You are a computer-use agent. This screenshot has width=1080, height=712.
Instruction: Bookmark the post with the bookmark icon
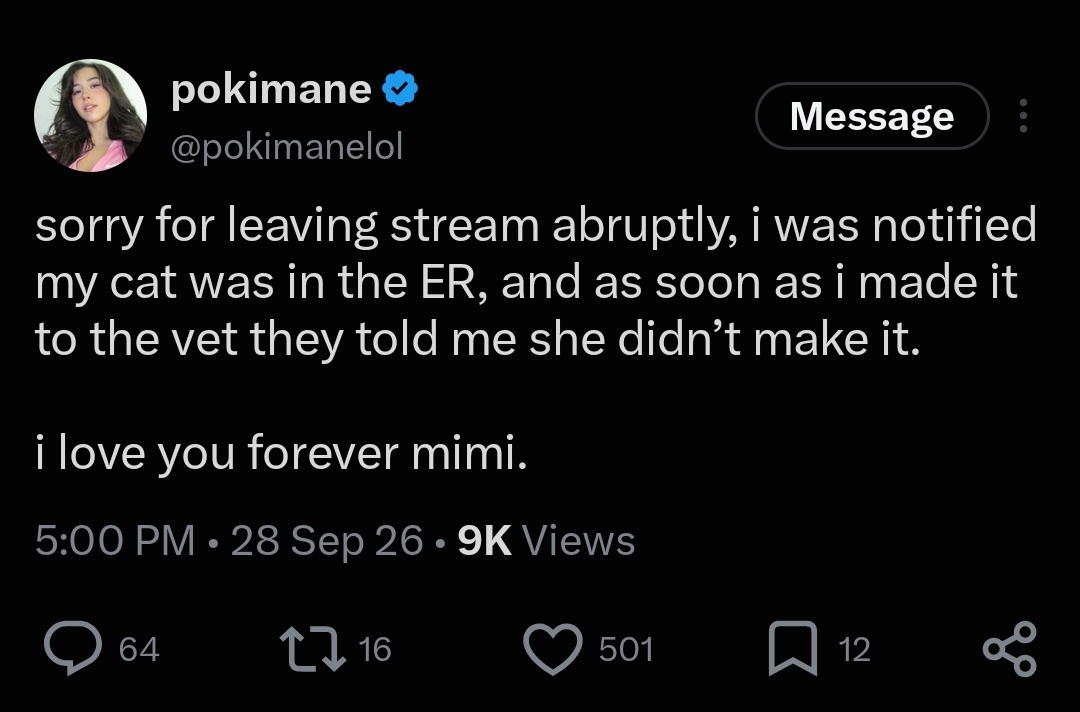(x=793, y=648)
